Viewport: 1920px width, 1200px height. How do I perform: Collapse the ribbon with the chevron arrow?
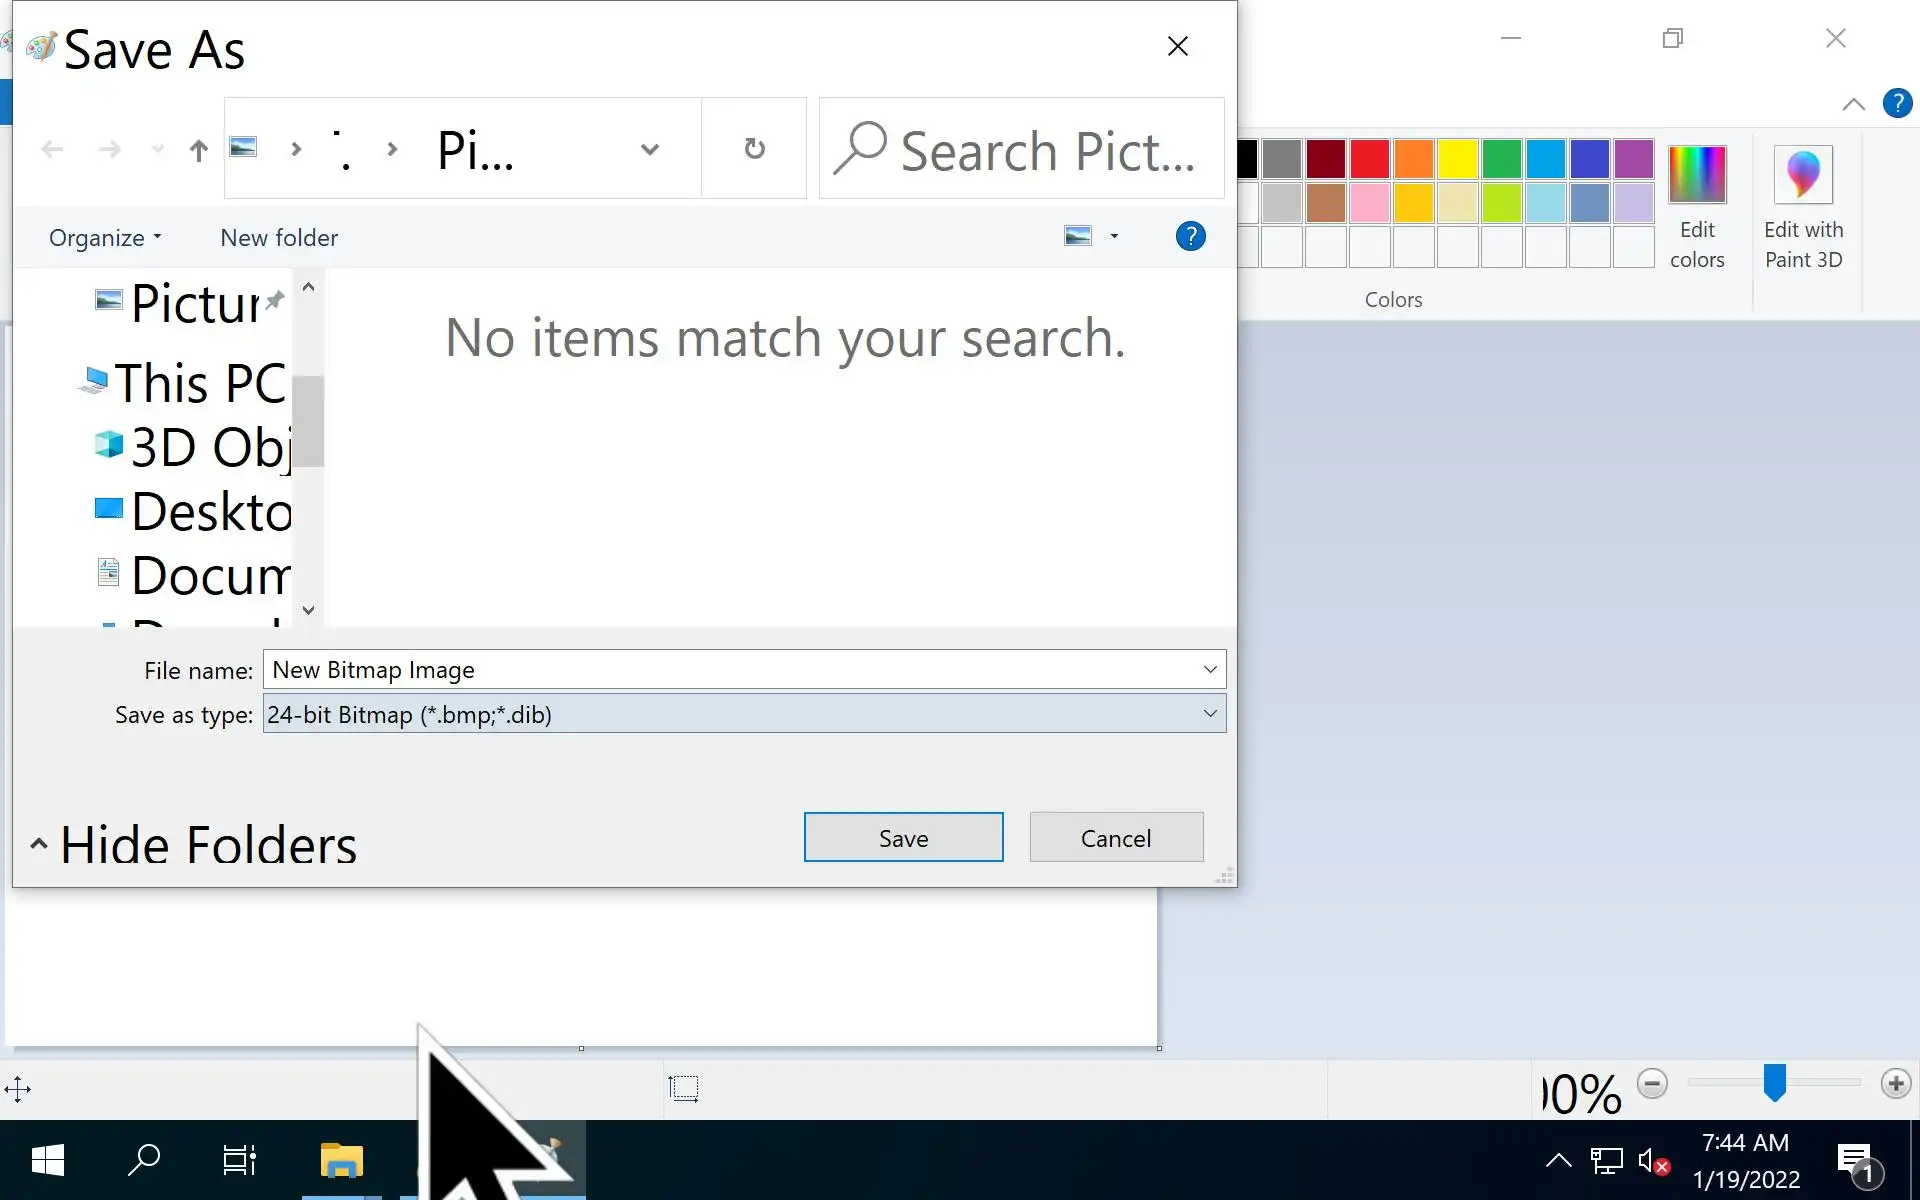point(1853,104)
